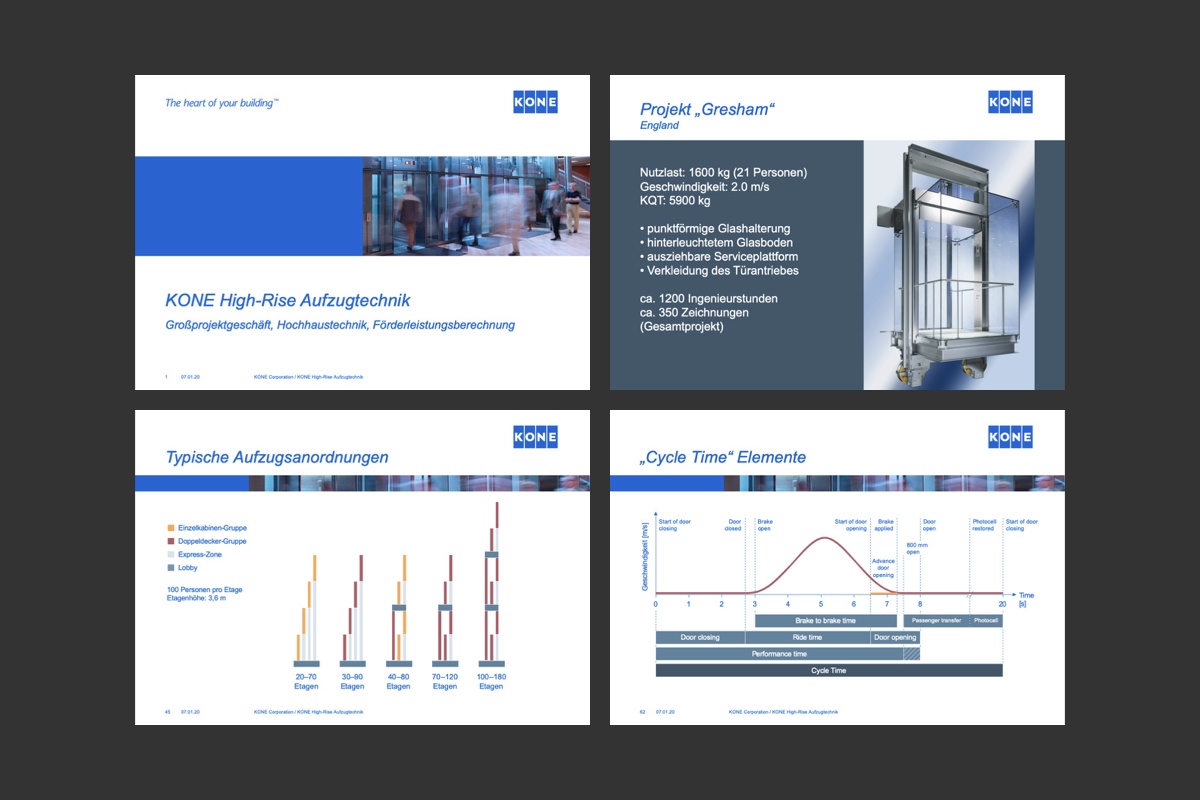1200x800 pixels.
Task: Select the "Passenger transfer" bar
Action: pyautogui.click(x=937, y=621)
